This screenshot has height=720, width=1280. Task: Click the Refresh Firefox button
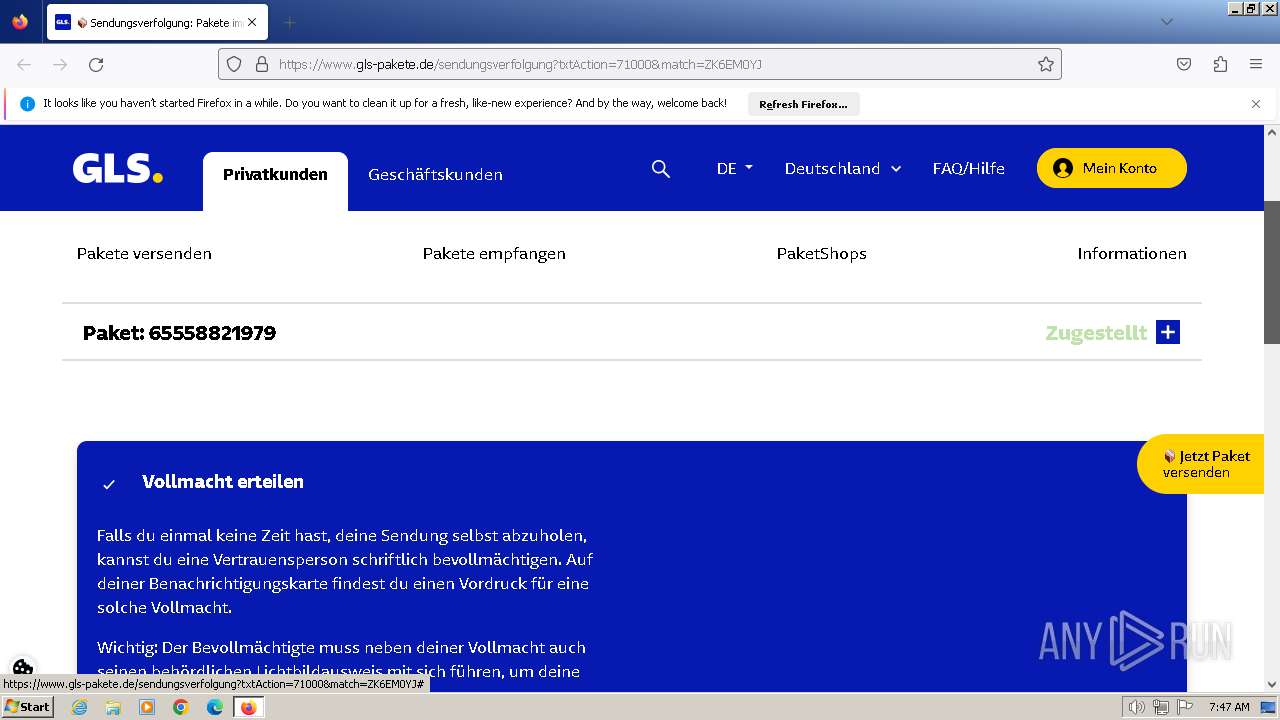pyautogui.click(x=803, y=104)
